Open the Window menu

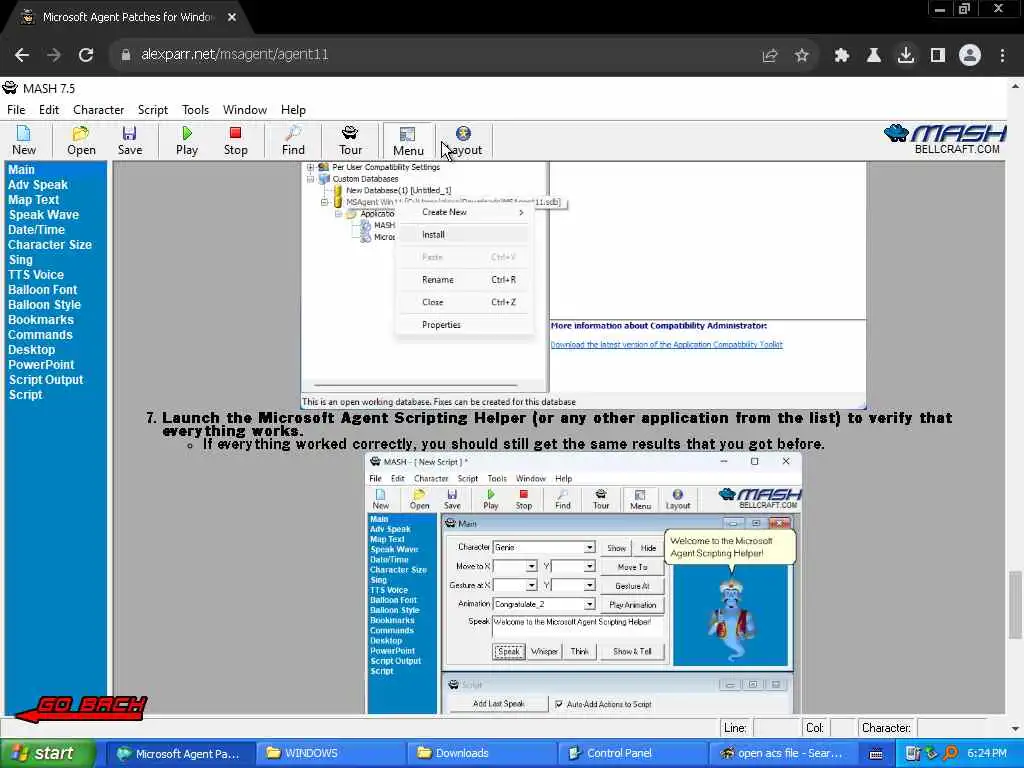(245, 110)
